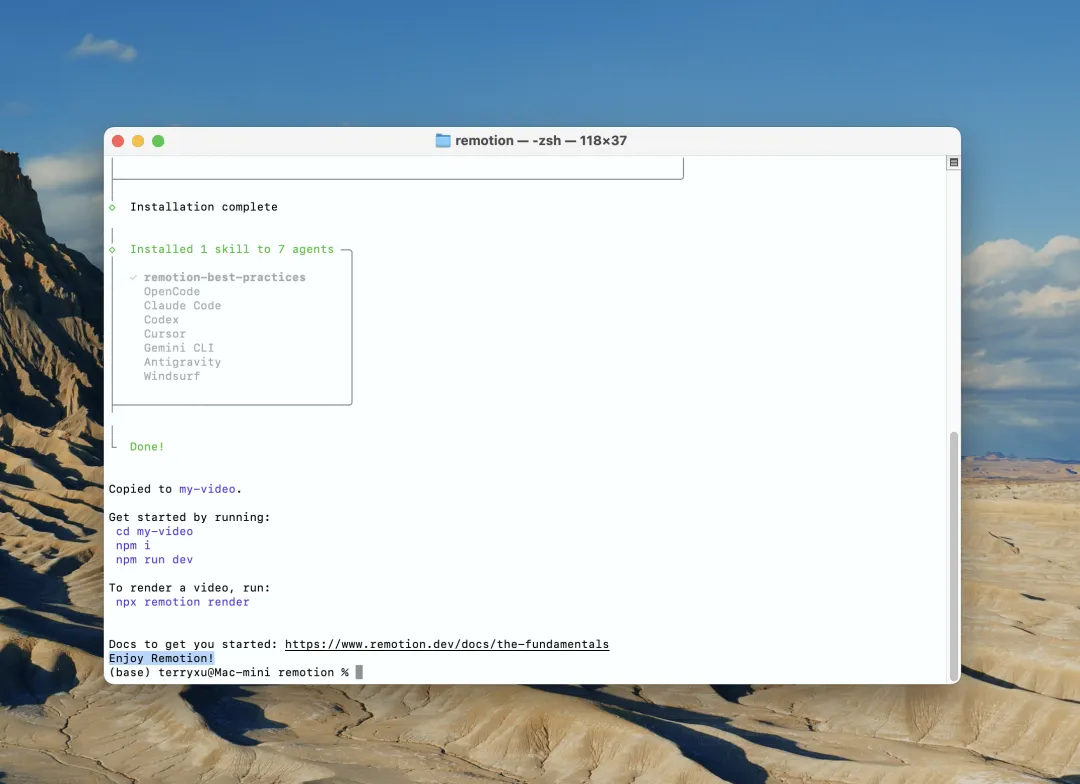Click the 'Get started by running:' line
Screen dimensions: 1080x784
click(189, 517)
